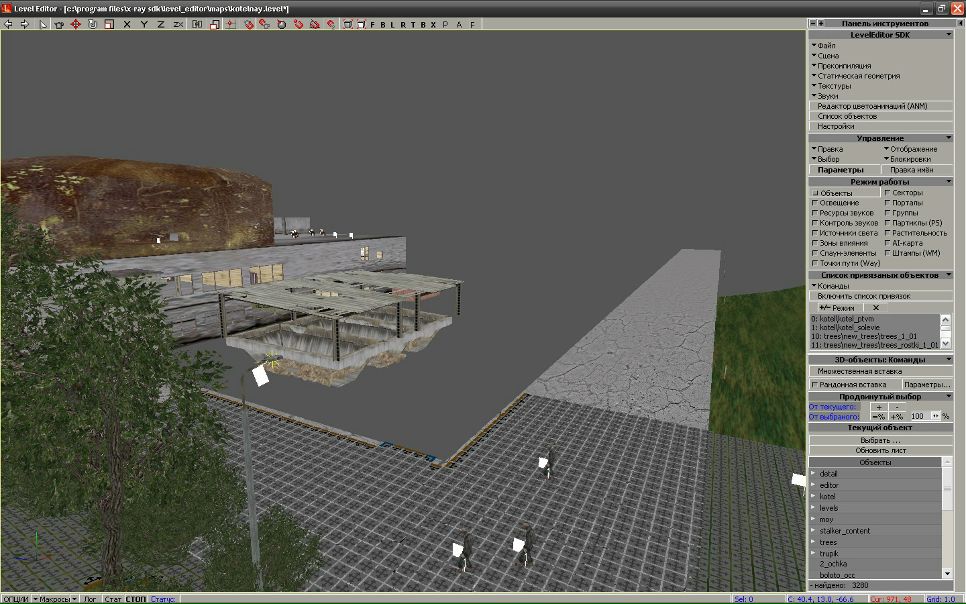966x604 pixels.
Task: Check the Источники света mode option
Action: point(815,233)
